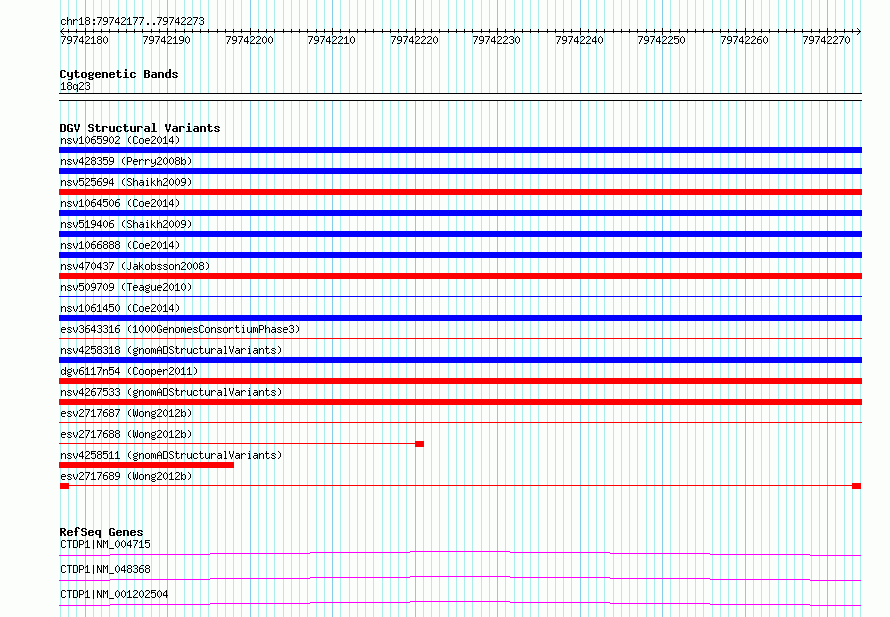890x617 pixels.
Task: Click the left red block of esv2717689
Action: pos(64,486)
